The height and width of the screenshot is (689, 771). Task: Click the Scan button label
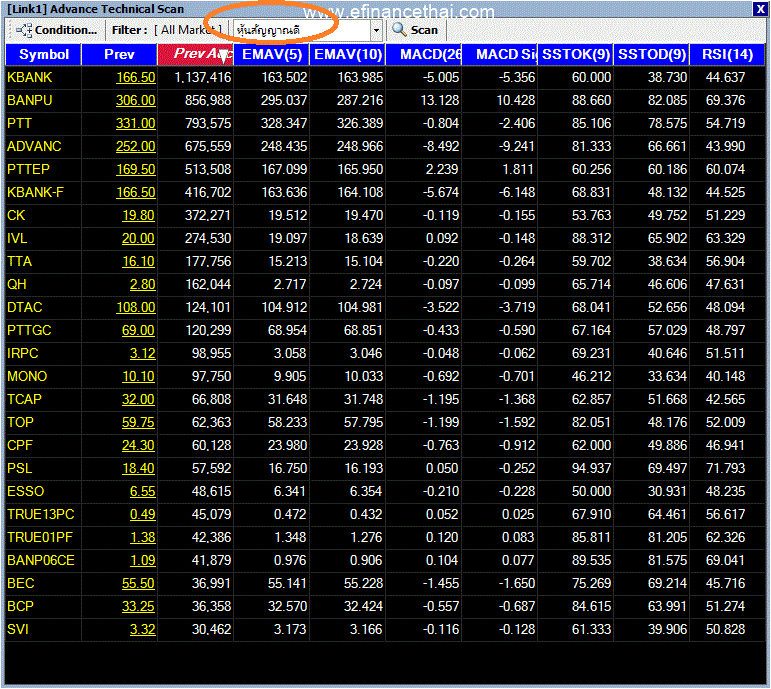pyautogui.click(x=424, y=30)
